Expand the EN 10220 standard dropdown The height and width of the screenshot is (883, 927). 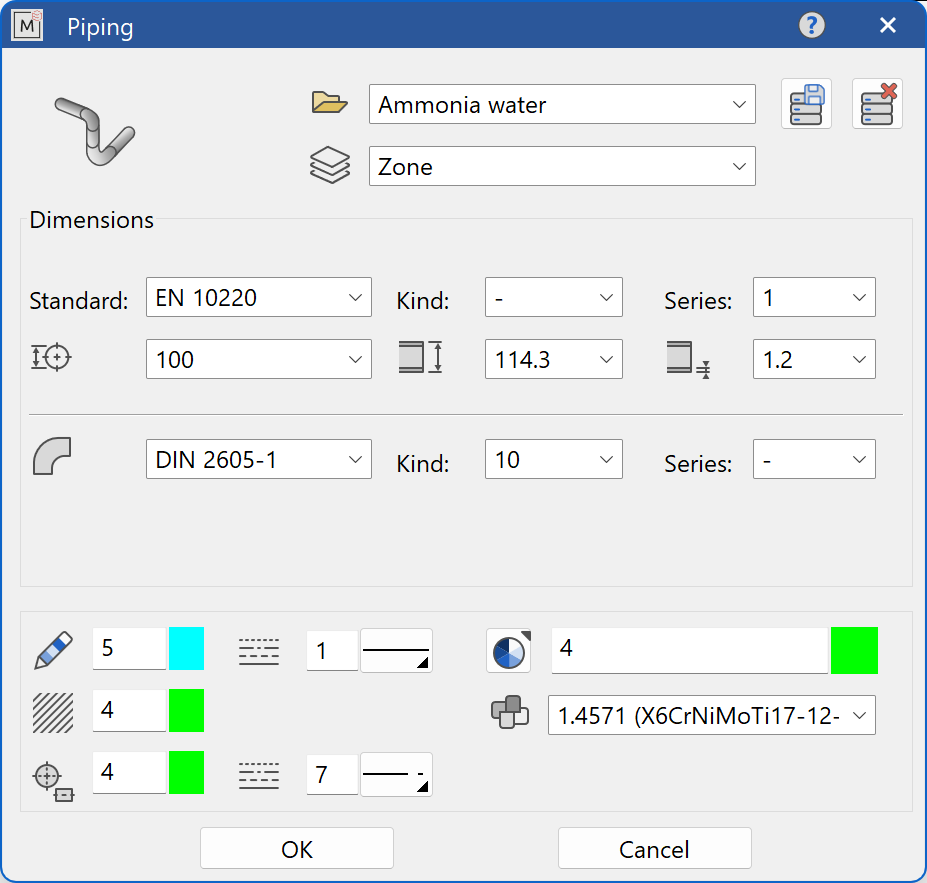[x=259, y=297]
